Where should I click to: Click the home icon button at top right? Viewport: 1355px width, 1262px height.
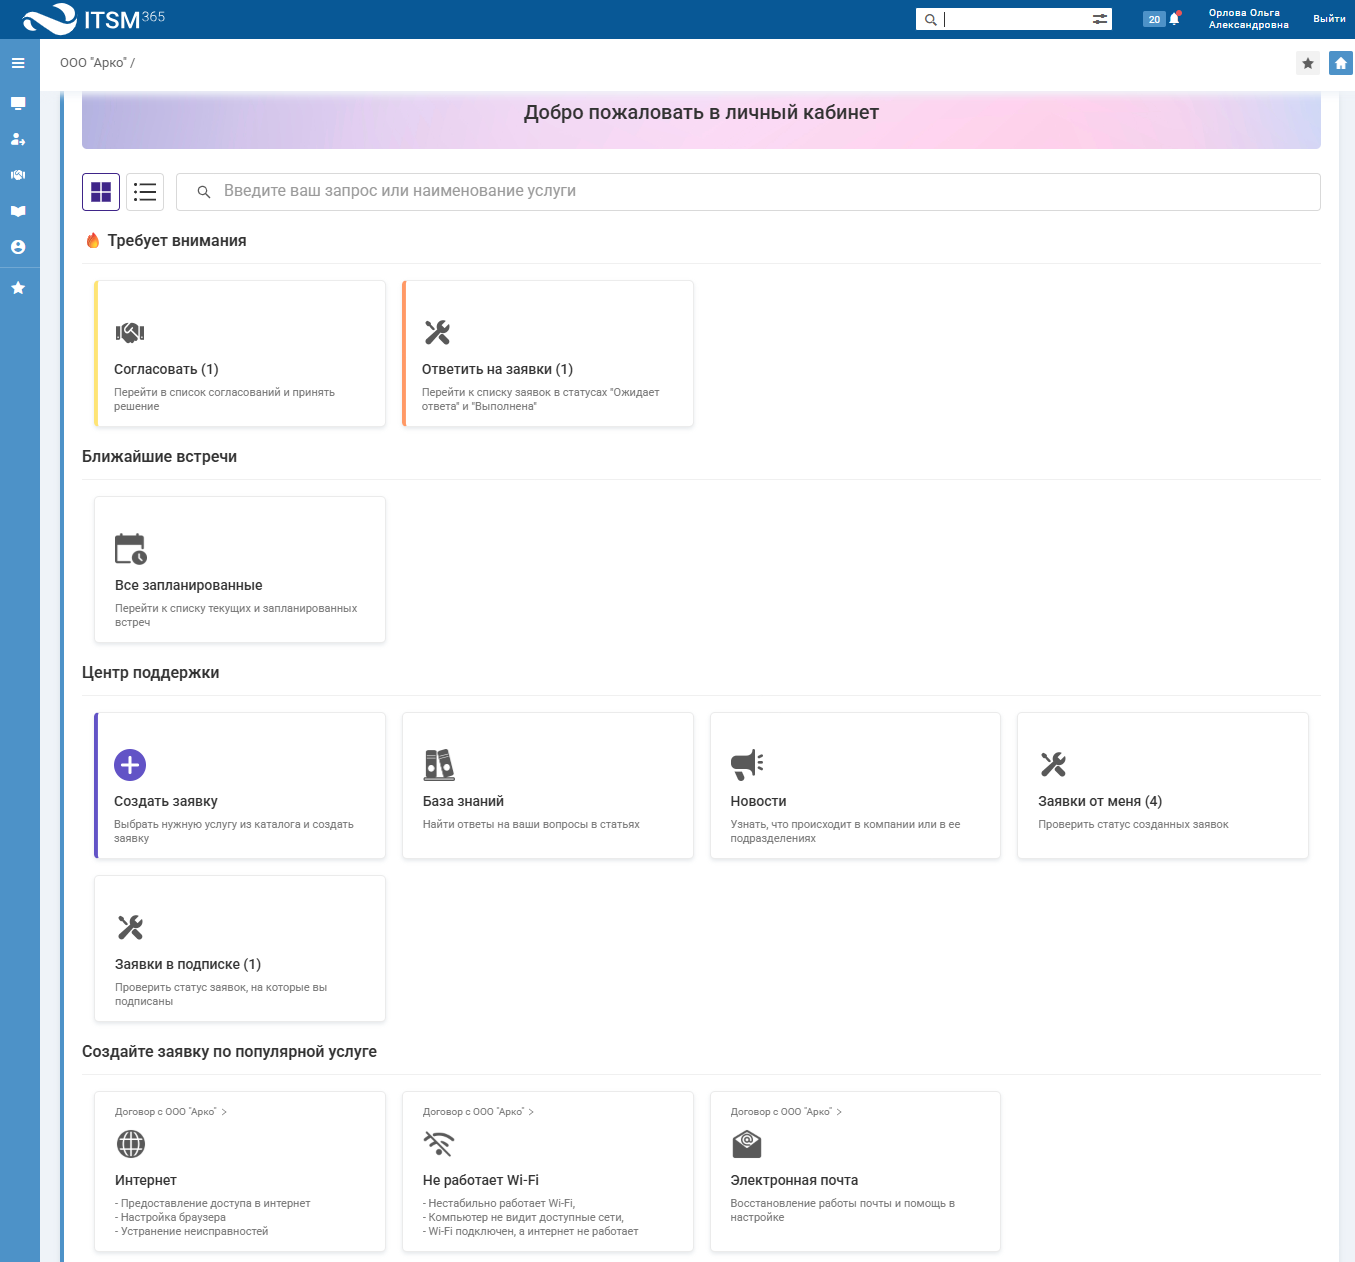coord(1340,63)
